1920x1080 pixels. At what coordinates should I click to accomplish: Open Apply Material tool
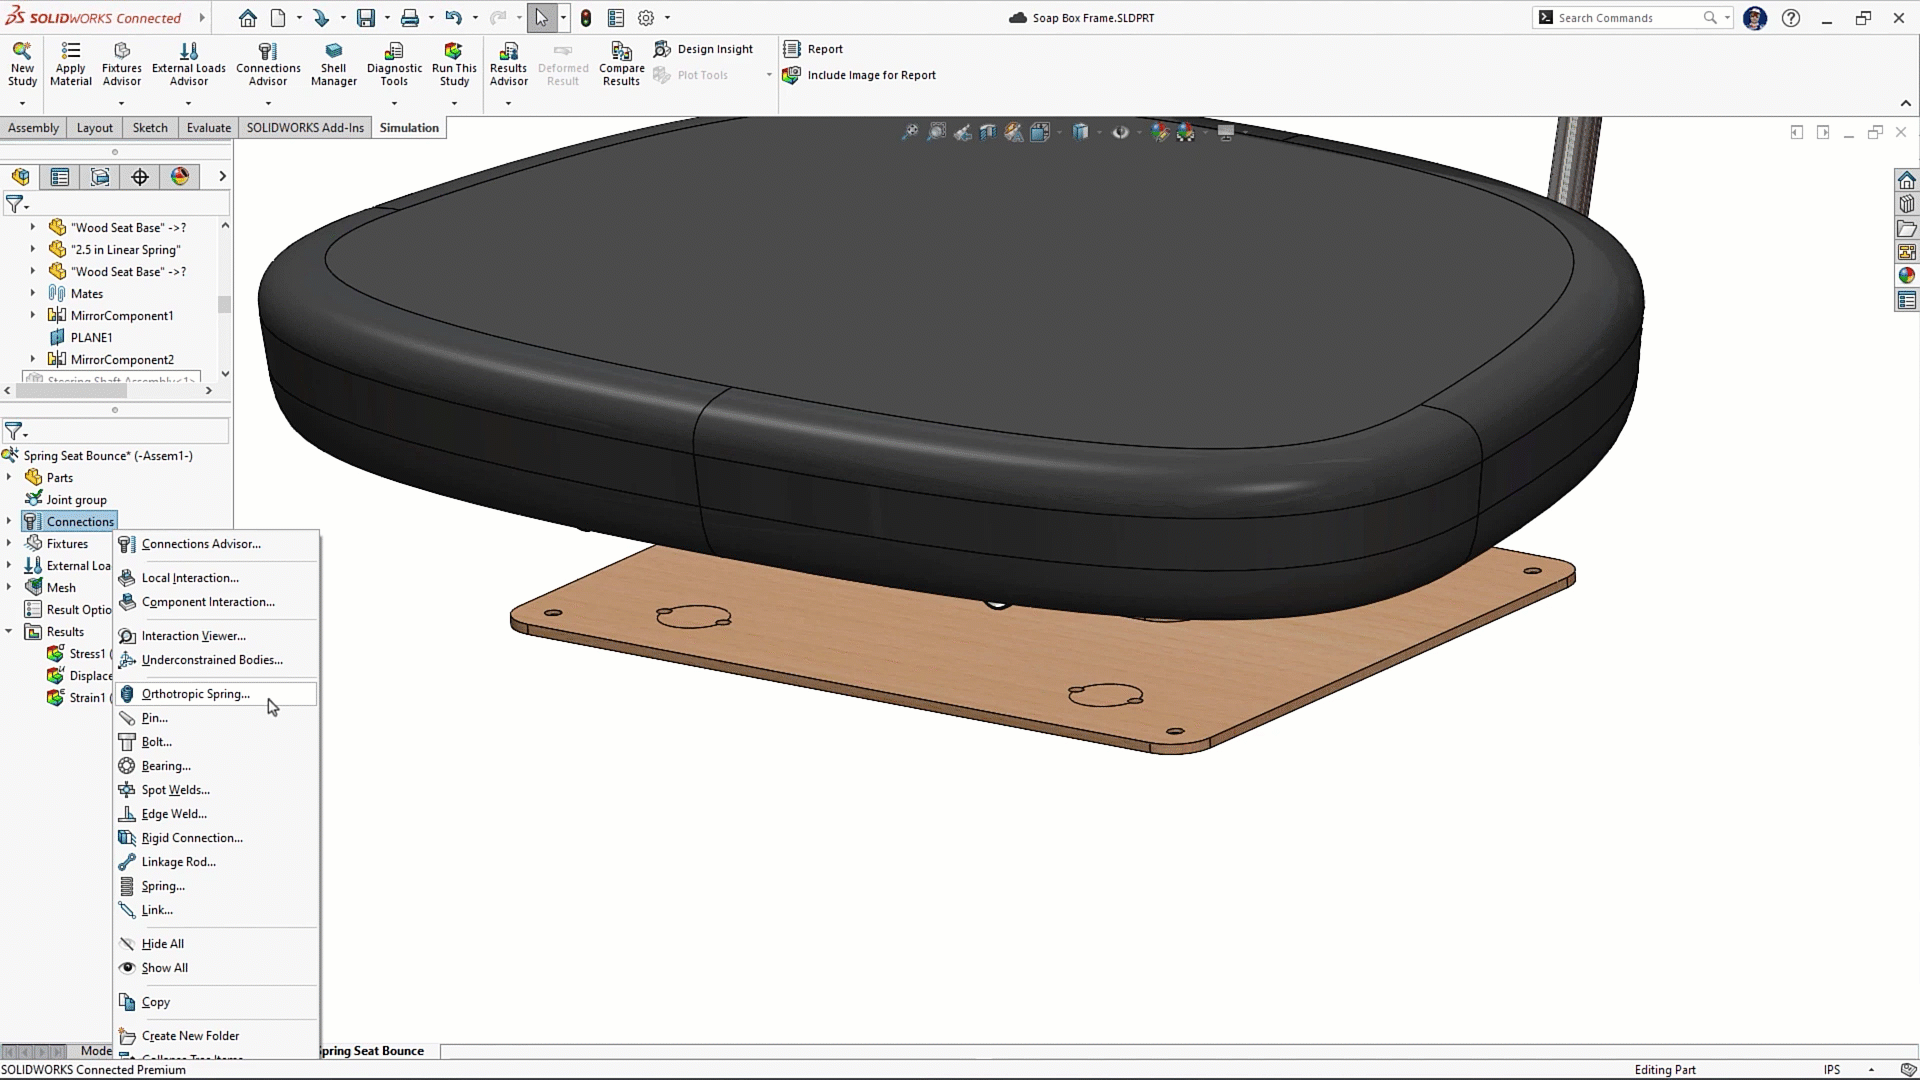[x=71, y=64]
